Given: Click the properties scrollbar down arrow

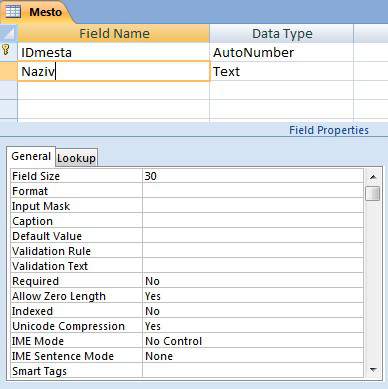Looking at the screenshot, I should tap(373, 370).
